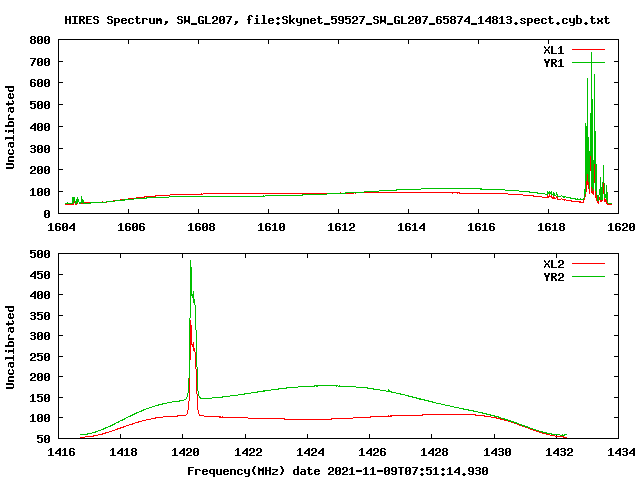Click the 1428 x-axis tick label
Image resolution: width=640 pixels, height=480 pixels.
point(434,452)
